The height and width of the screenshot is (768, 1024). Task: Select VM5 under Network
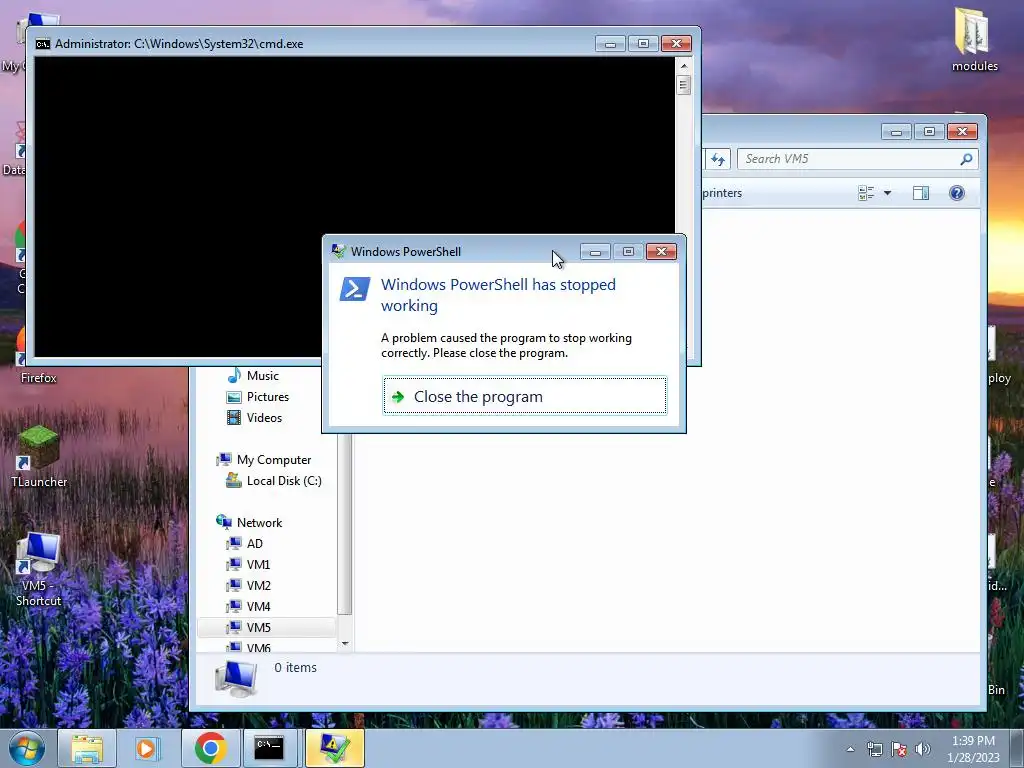point(258,627)
